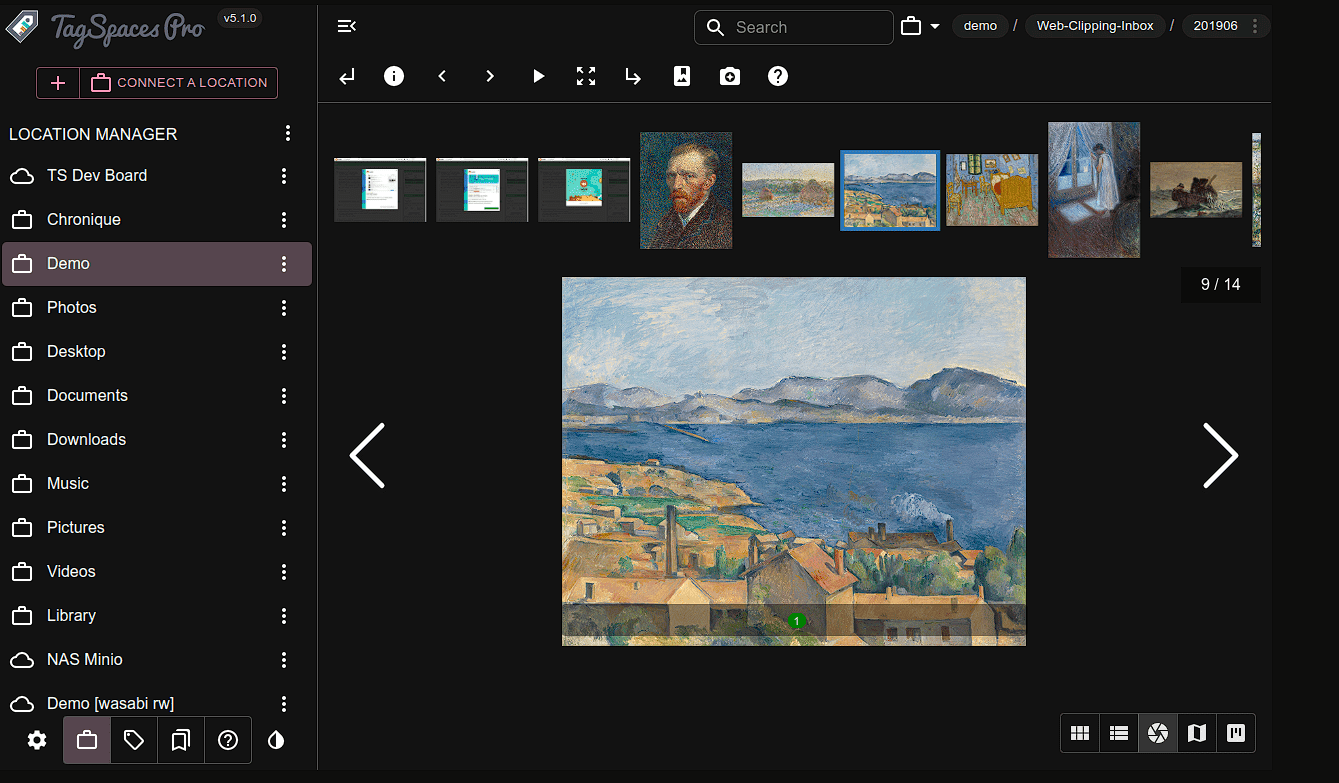
Task: Open the help question mark in toolbar
Action: point(778,76)
